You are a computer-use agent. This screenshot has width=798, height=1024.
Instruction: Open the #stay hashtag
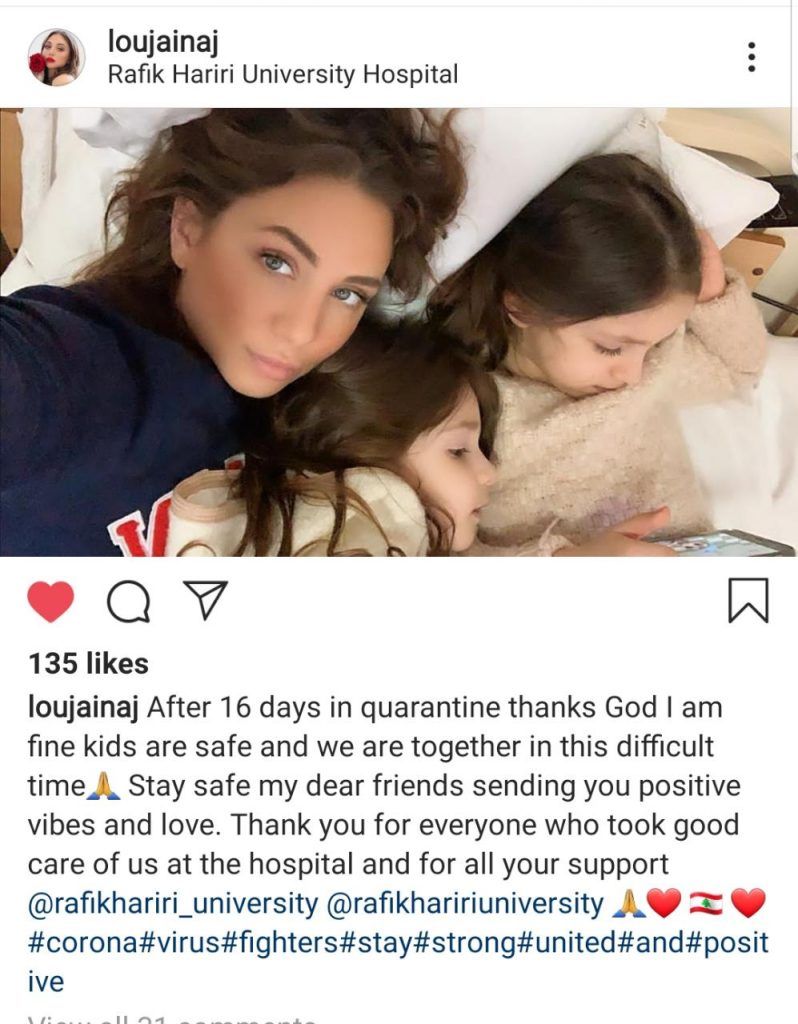pos(377,943)
